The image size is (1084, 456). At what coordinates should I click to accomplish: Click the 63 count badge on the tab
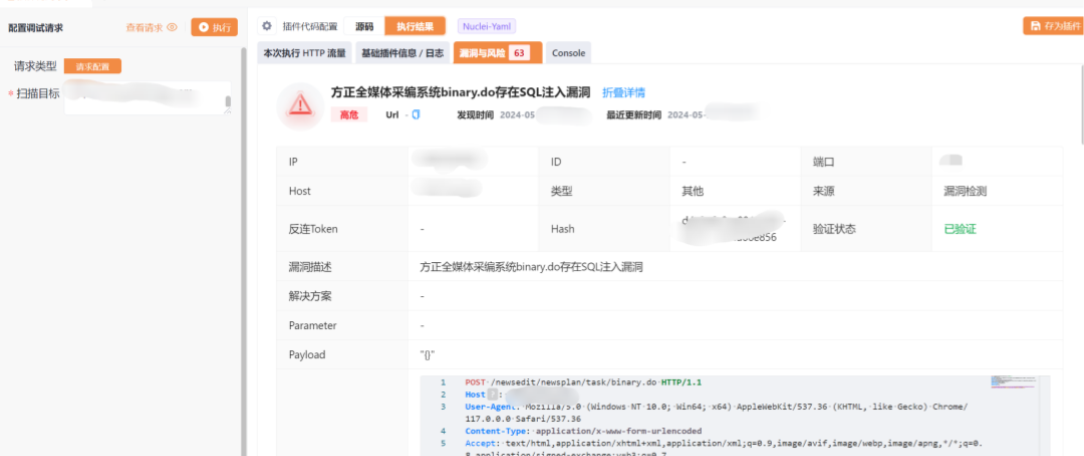[519, 53]
